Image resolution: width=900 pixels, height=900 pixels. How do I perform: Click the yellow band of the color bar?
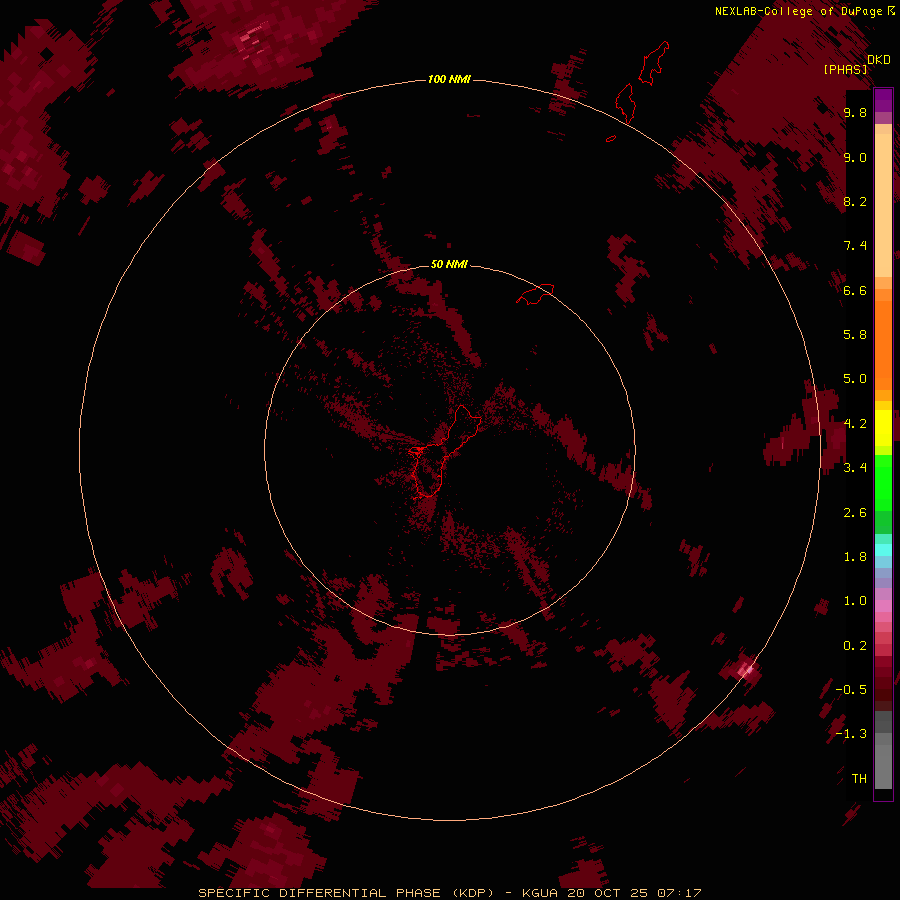(x=883, y=428)
